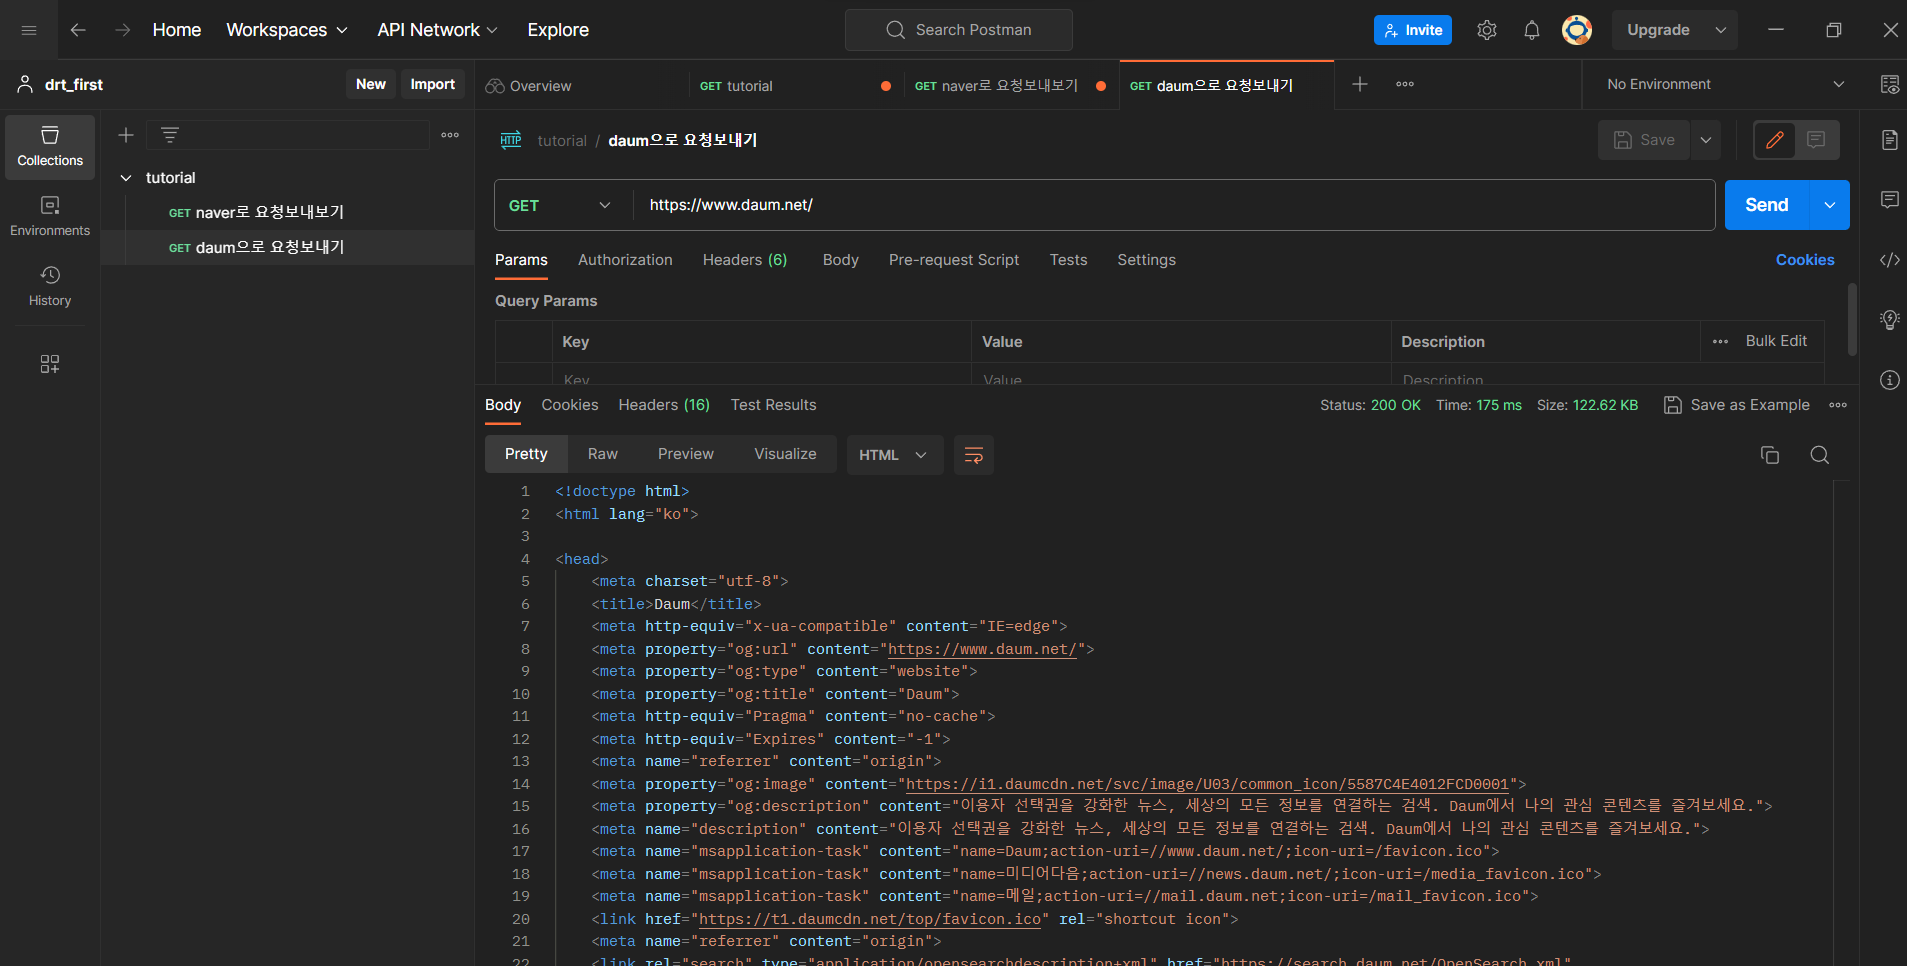Image resolution: width=1907 pixels, height=966 pixels.
Task: Open environment quick look icon
Action: click(x=1889, y=84)
